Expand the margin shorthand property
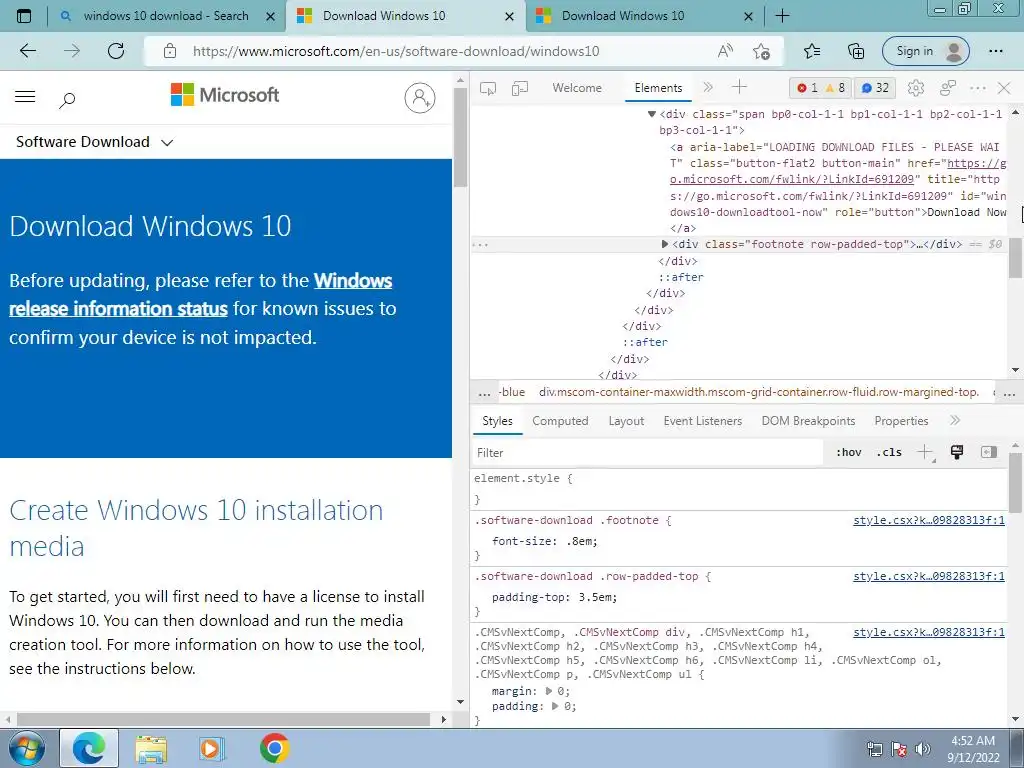Viewport: 1024px width, 768px height. point(549,691)
